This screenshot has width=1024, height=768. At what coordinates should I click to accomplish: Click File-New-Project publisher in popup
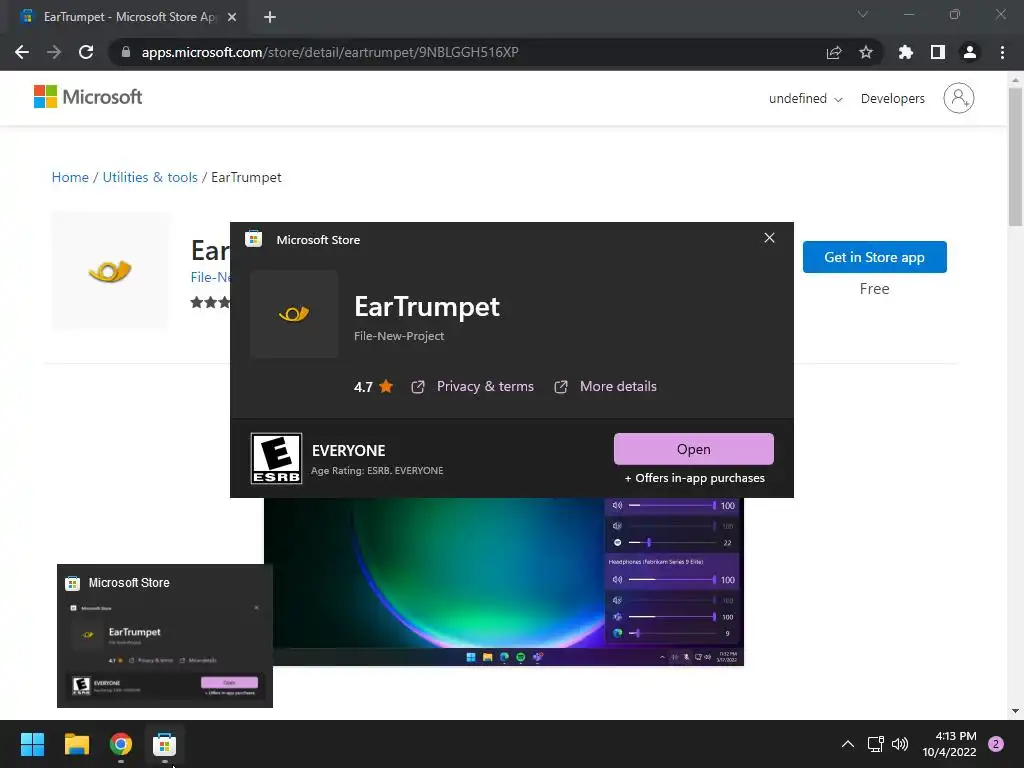coord(399,336)
